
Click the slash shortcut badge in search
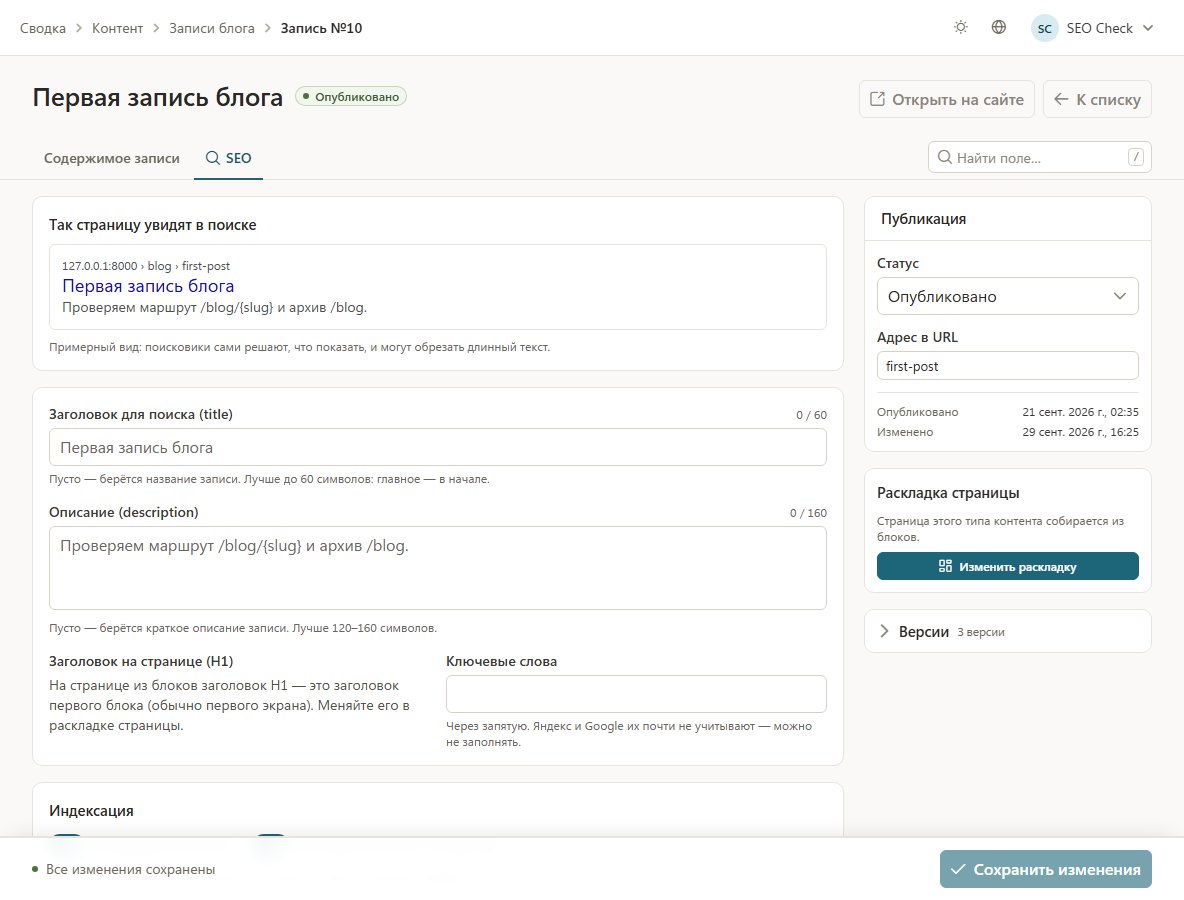pyautogui.click(x=1136, y=157)
